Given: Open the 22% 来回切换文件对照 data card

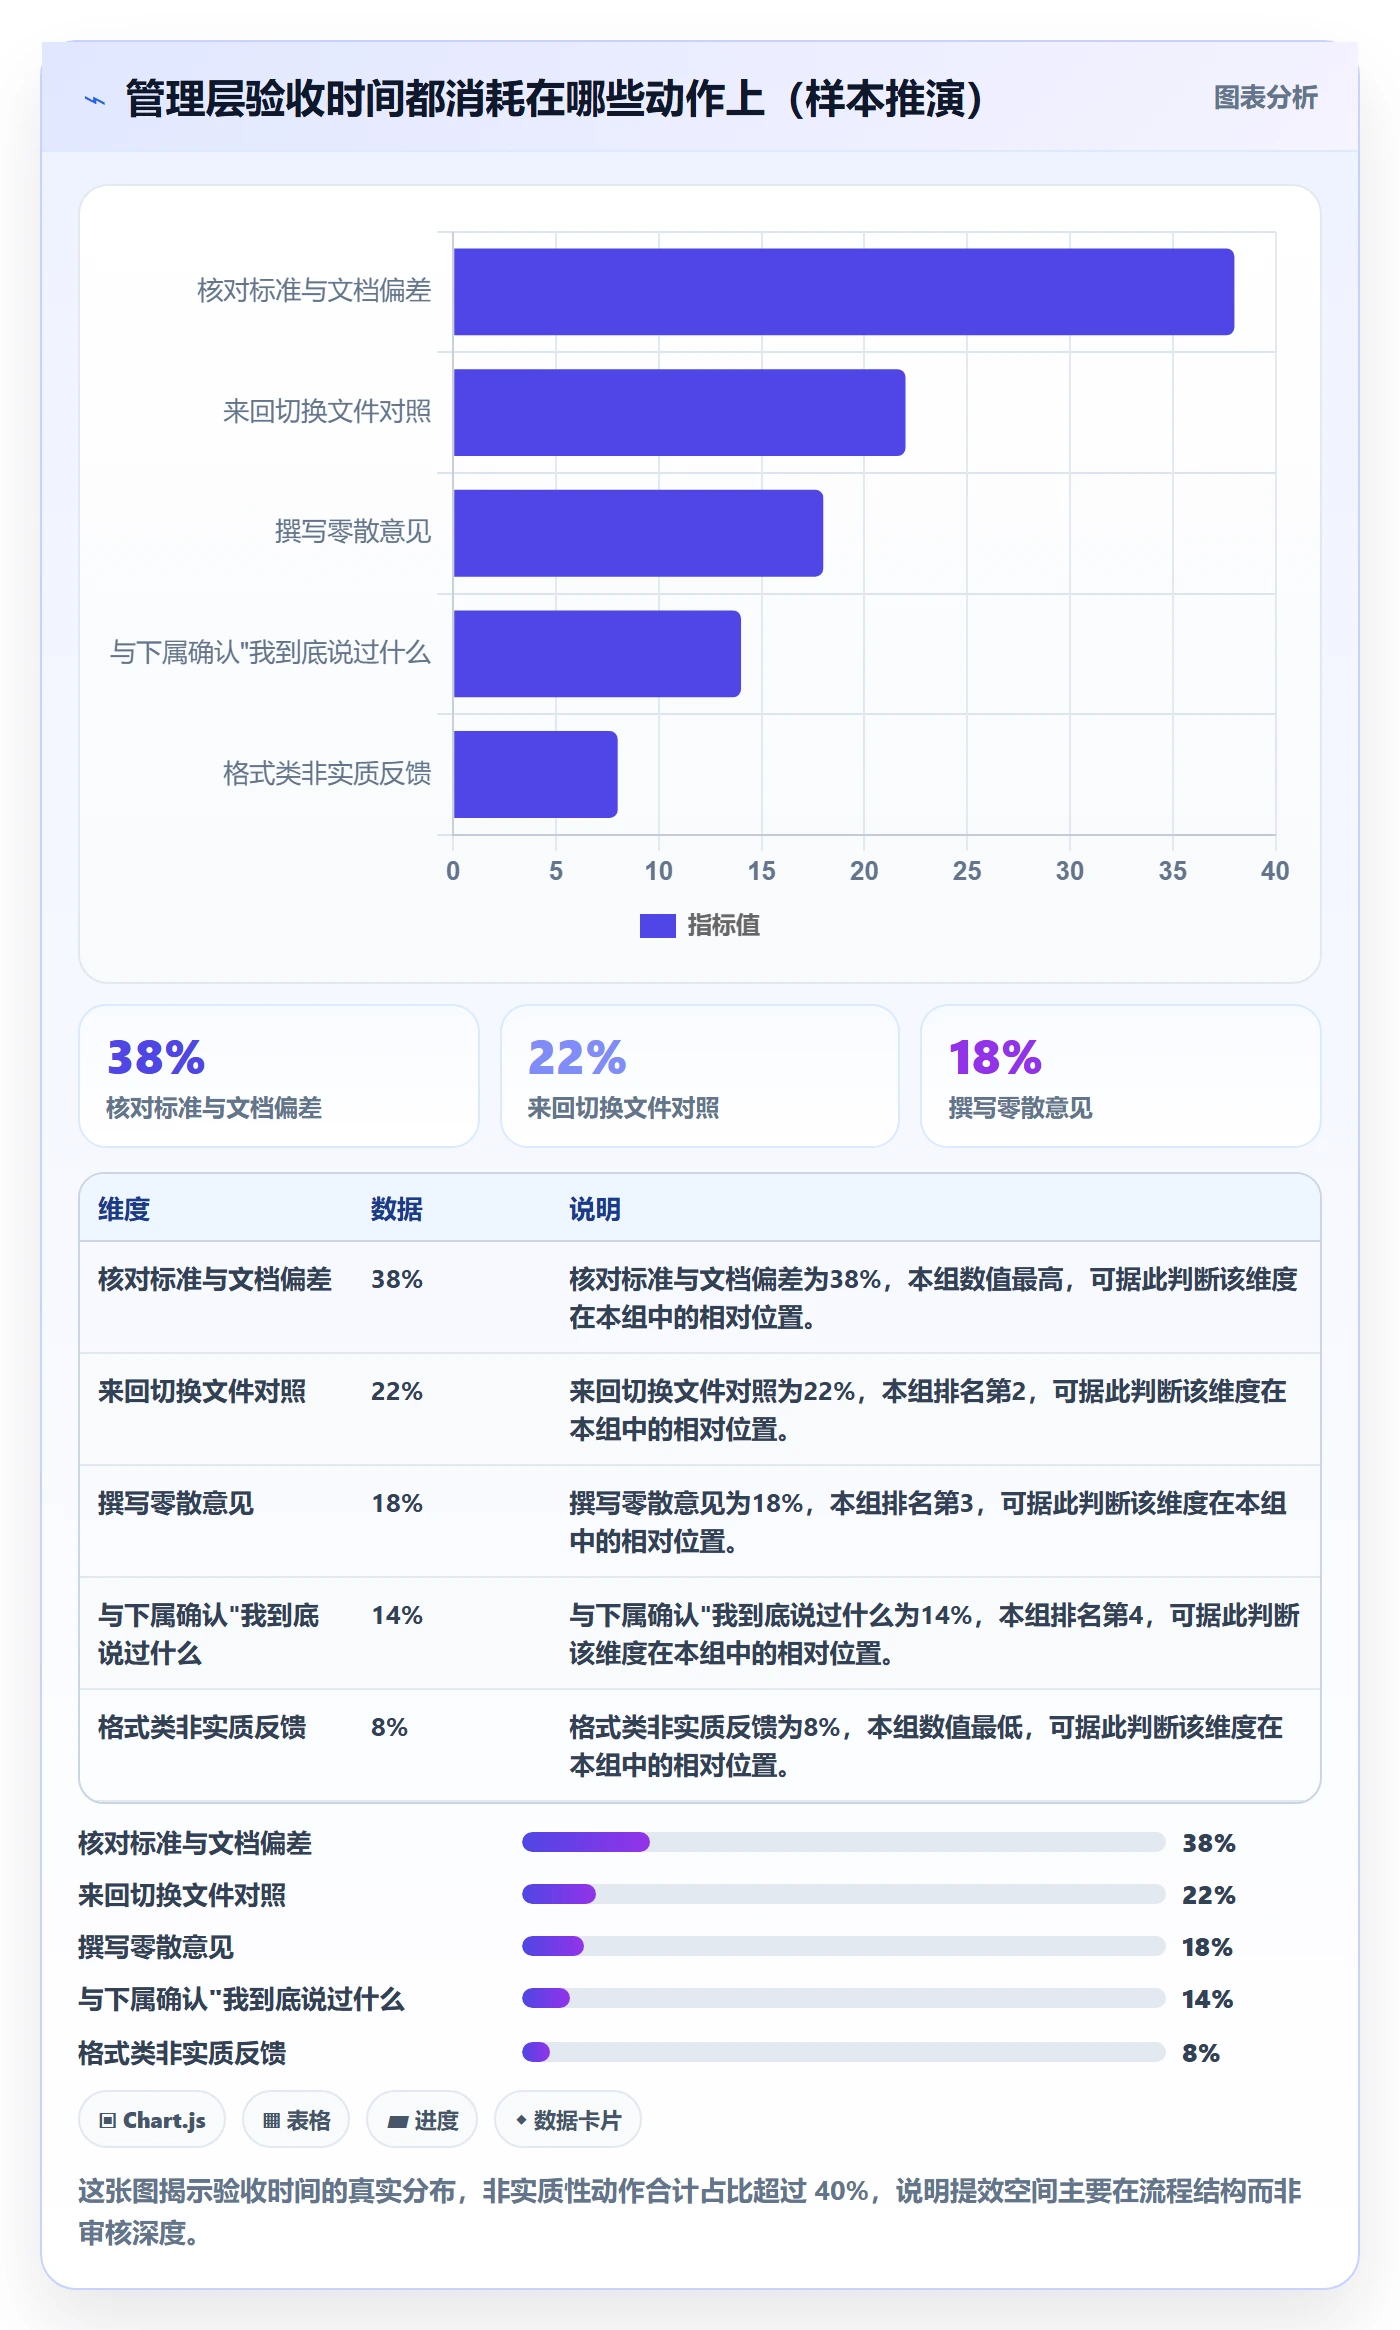Looking at the screenshot, I should (x=700, y=1076).
